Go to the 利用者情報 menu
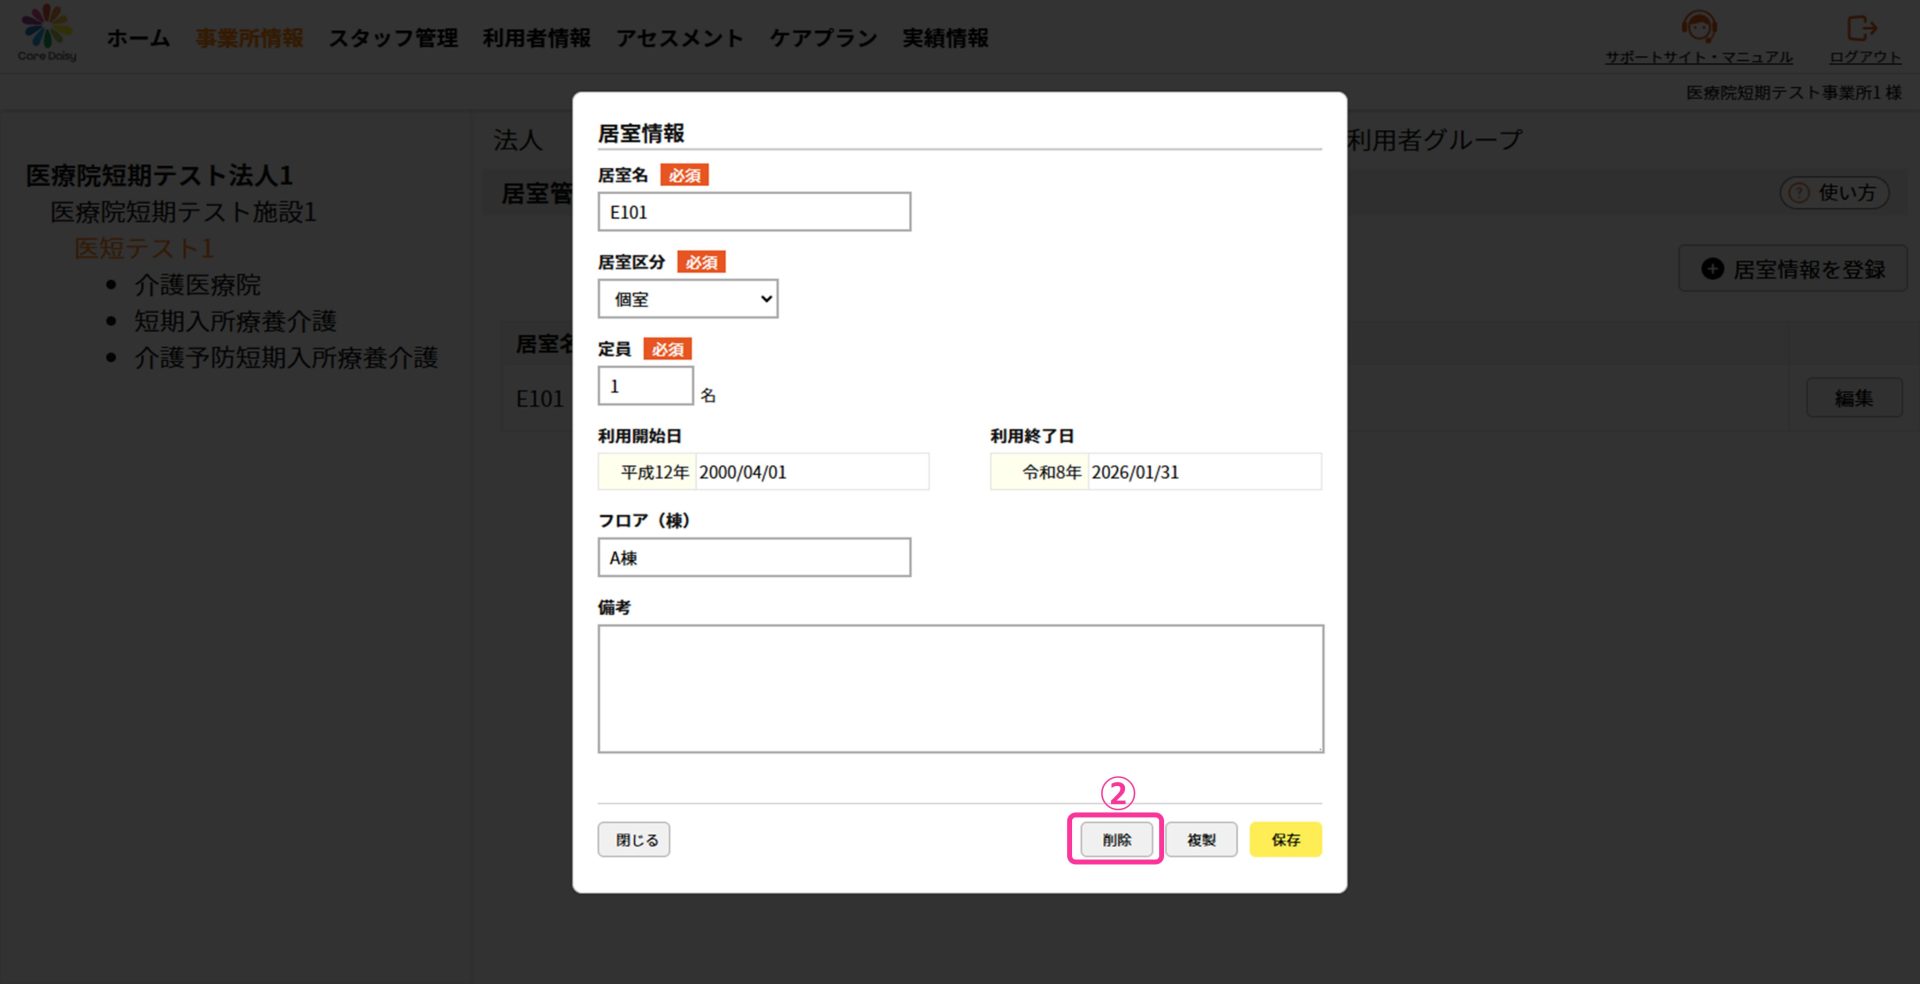This screenshot has height=984, width=1920. [x=536, y=38]
